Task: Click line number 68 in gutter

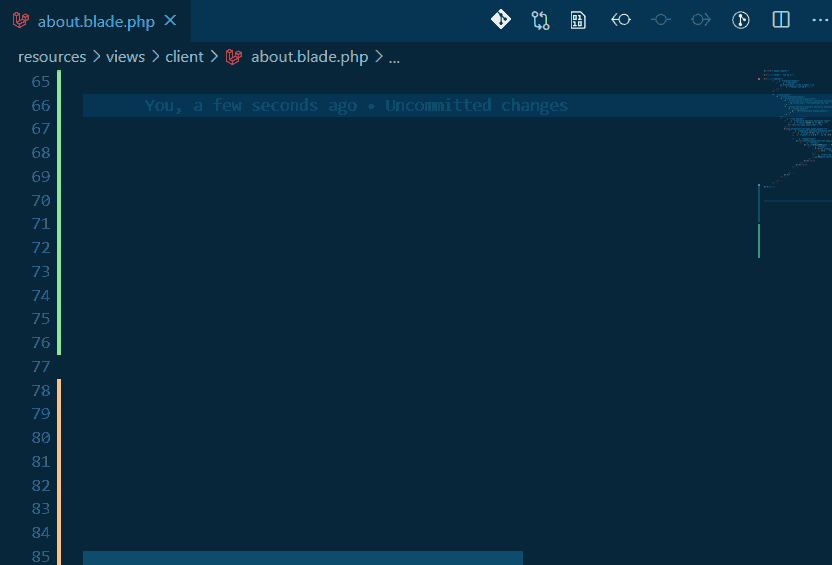Action: (x=41, y=153)
